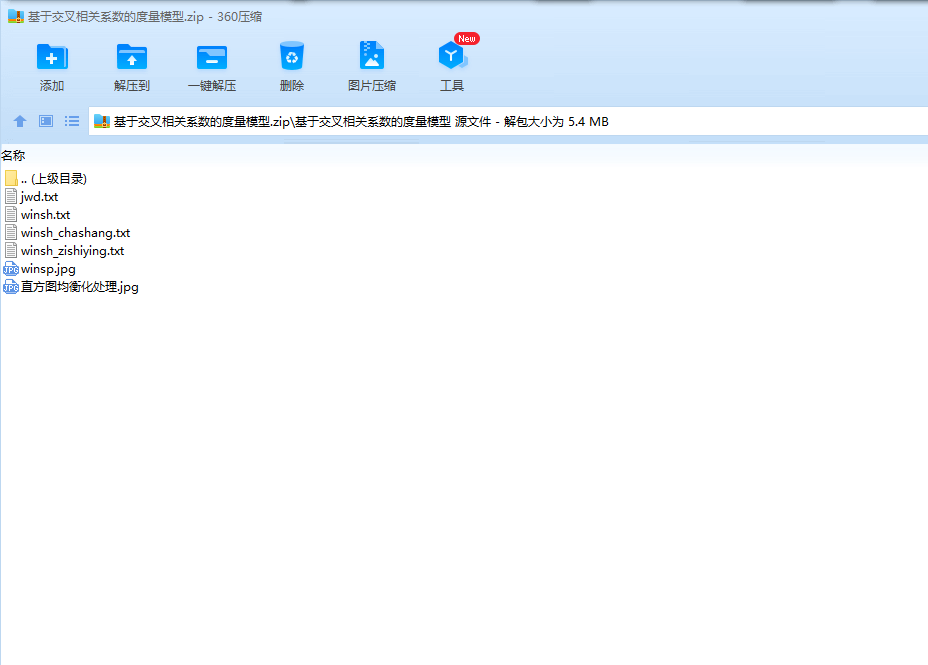Open image compression (图片压缩) tool
928x665 pixels.
tap(372, 56)
